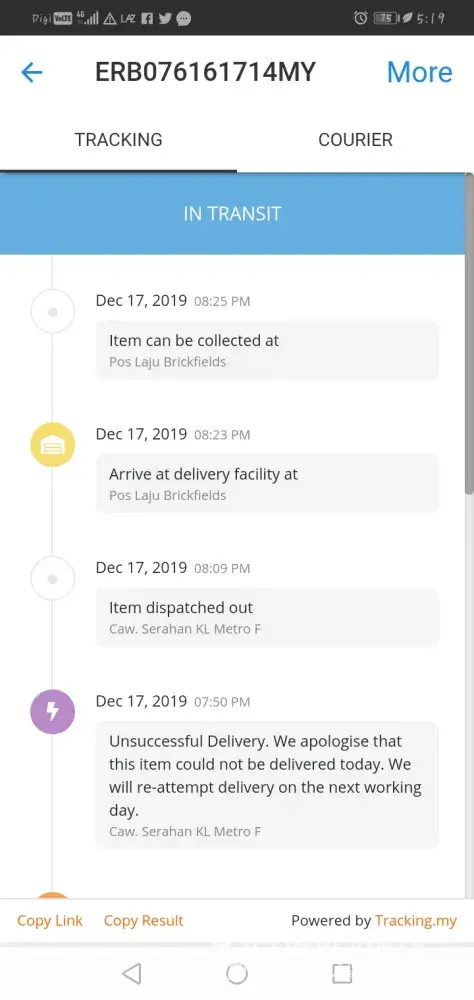Select the TRACKING tab

(x=119, y=140)
